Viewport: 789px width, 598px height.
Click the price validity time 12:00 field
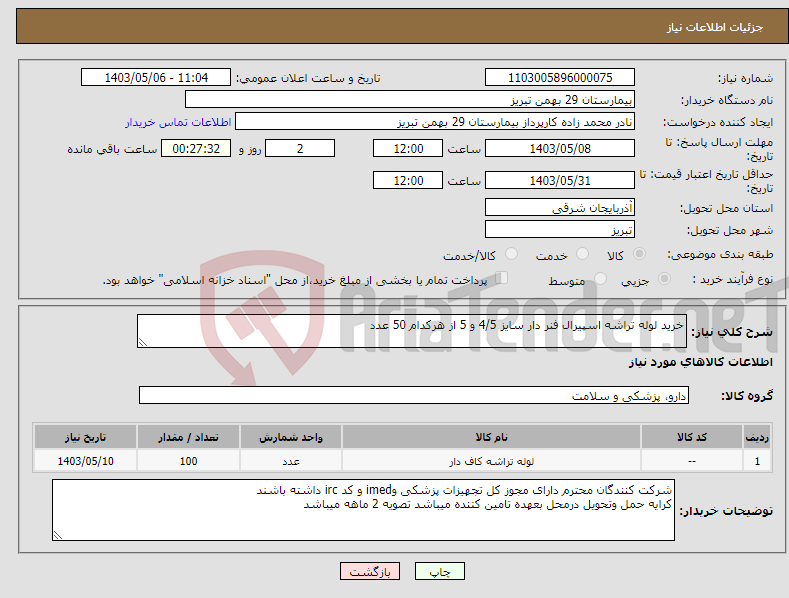pos(408,180)
